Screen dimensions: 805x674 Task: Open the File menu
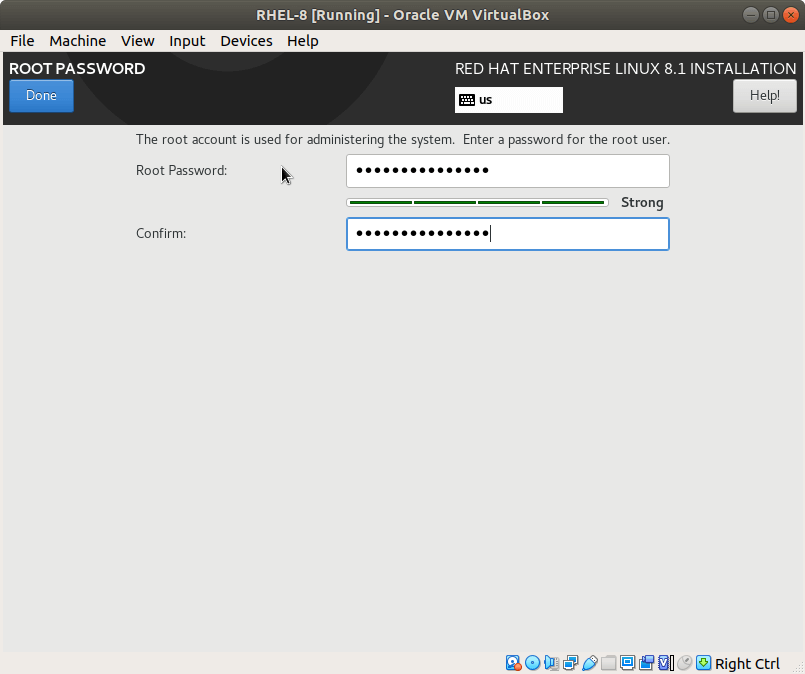point(22,41)
